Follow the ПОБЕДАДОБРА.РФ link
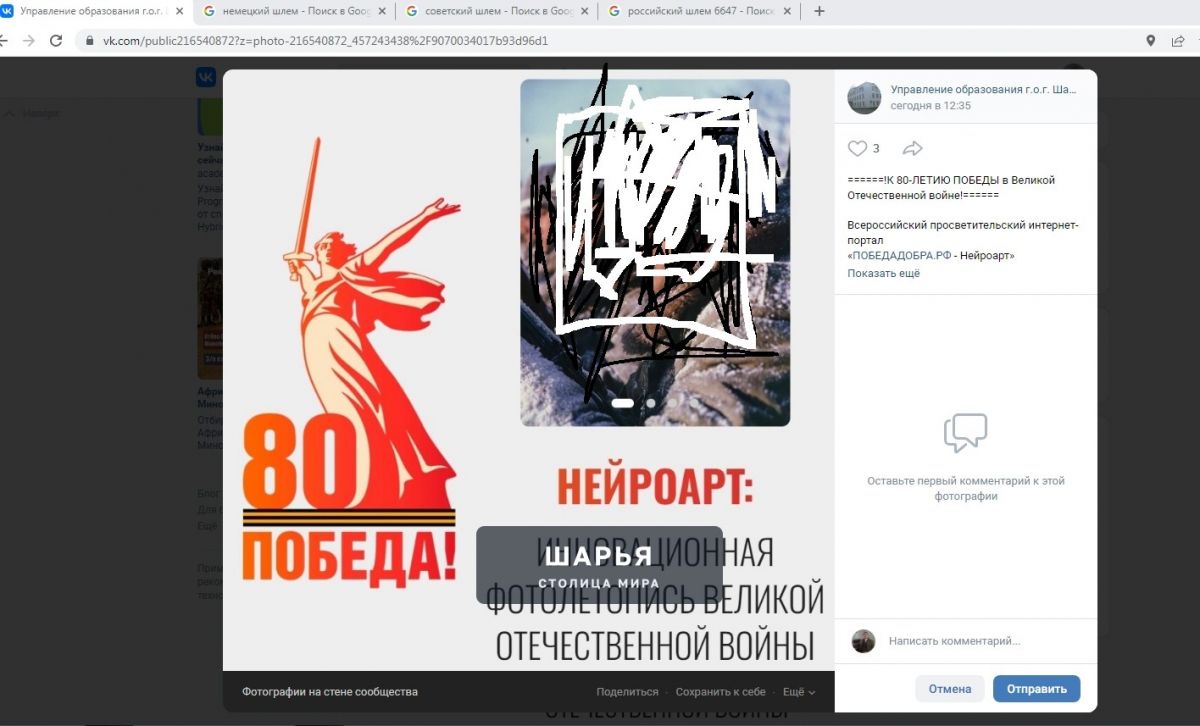Image resolution: width=1200 pixels, height=726 pixels. 901,255
